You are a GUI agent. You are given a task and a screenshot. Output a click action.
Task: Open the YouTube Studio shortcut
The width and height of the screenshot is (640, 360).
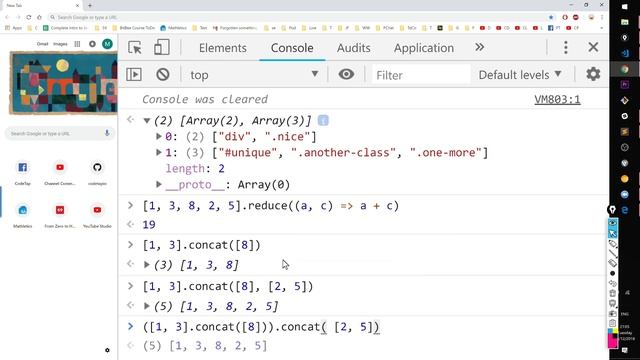click(x=97, y=215)
